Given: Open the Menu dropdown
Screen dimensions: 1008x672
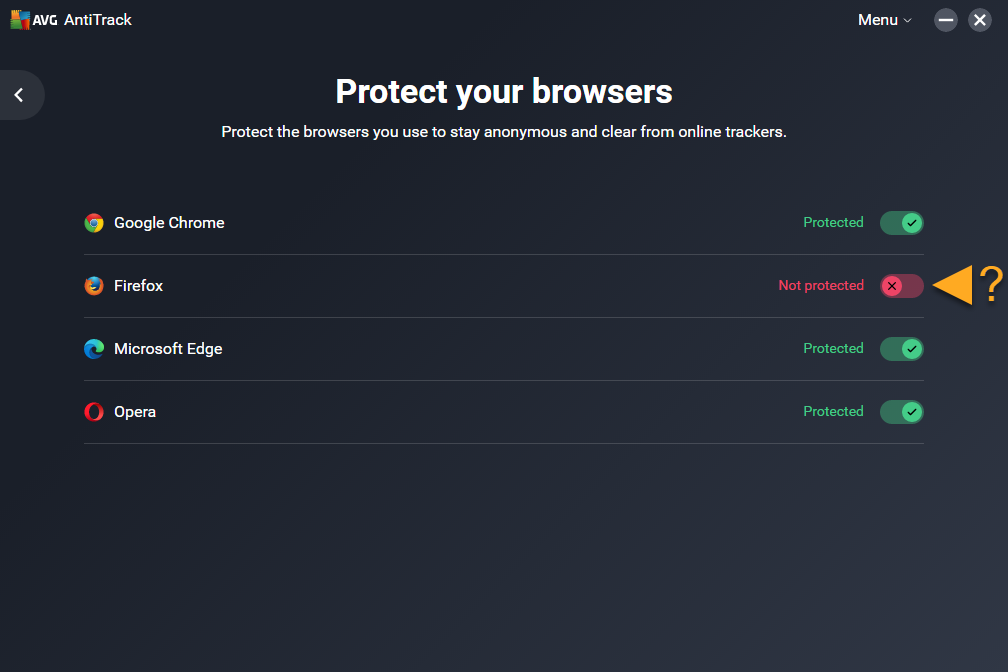Looking at the screenshot, I should (x=884, y=20).
